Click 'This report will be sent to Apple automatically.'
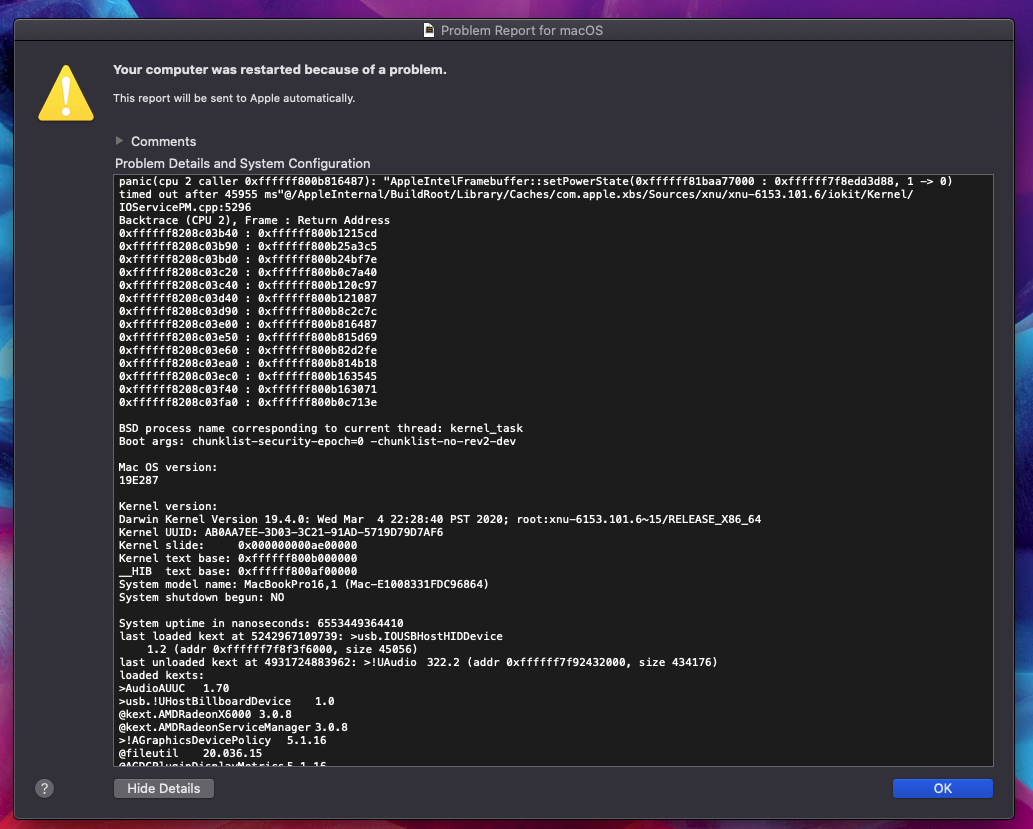The height and width of the screenshot is (829, 1033). [x=234, y=98]
